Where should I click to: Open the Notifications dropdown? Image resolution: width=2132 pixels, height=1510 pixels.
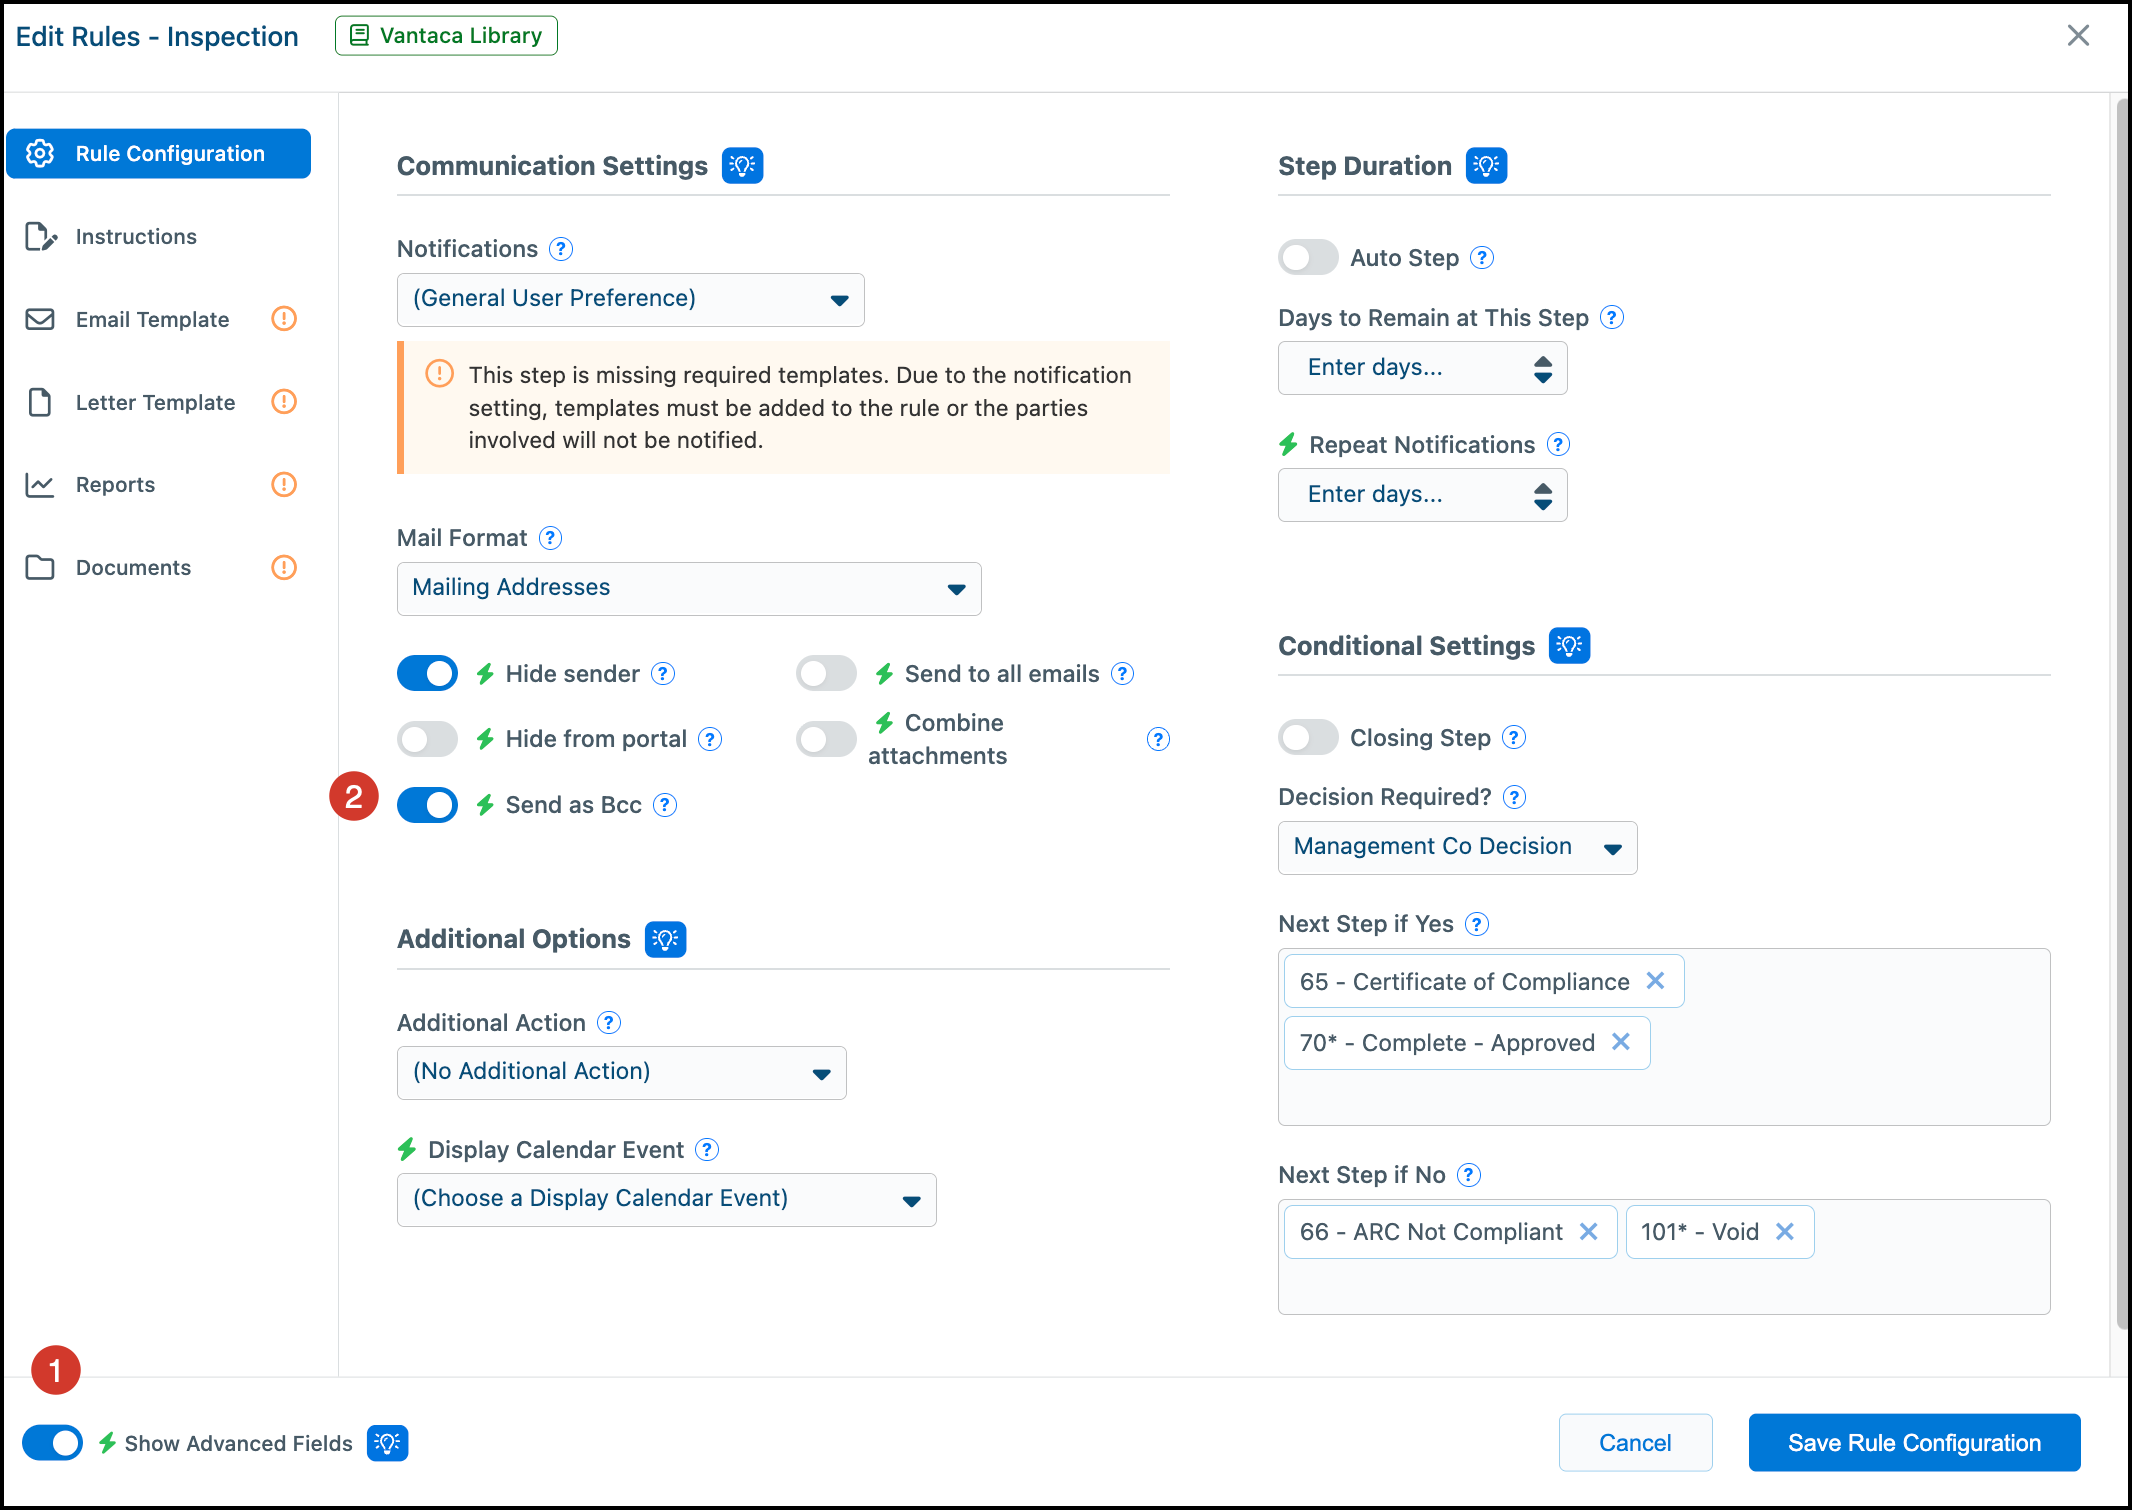pyautogui.click(x=631, y=300)
